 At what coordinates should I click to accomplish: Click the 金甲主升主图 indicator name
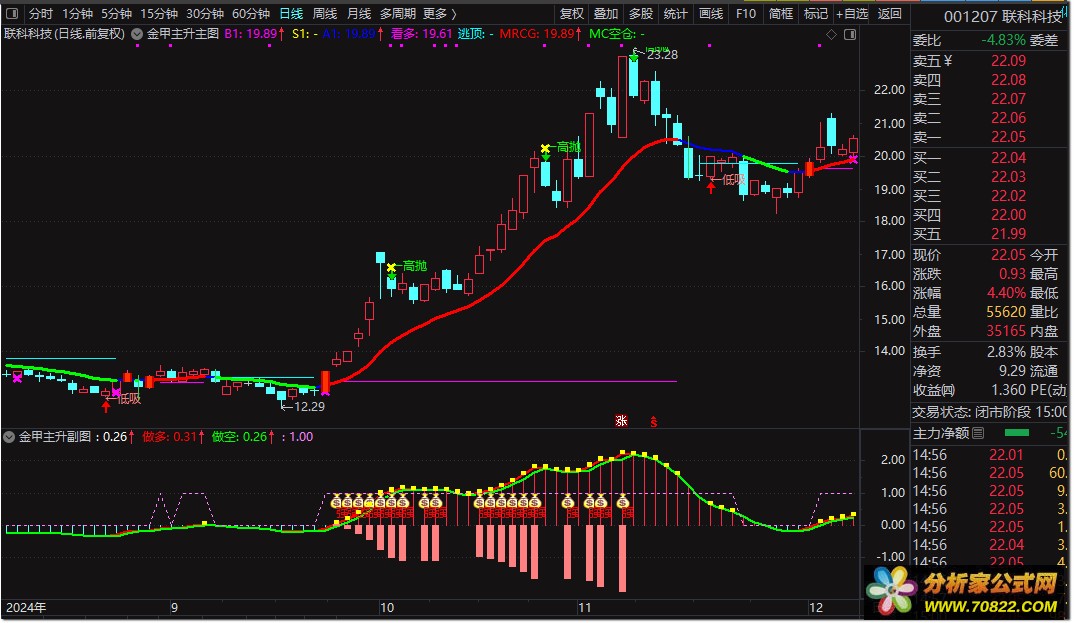pyautogui.click(x=183, y=34)
